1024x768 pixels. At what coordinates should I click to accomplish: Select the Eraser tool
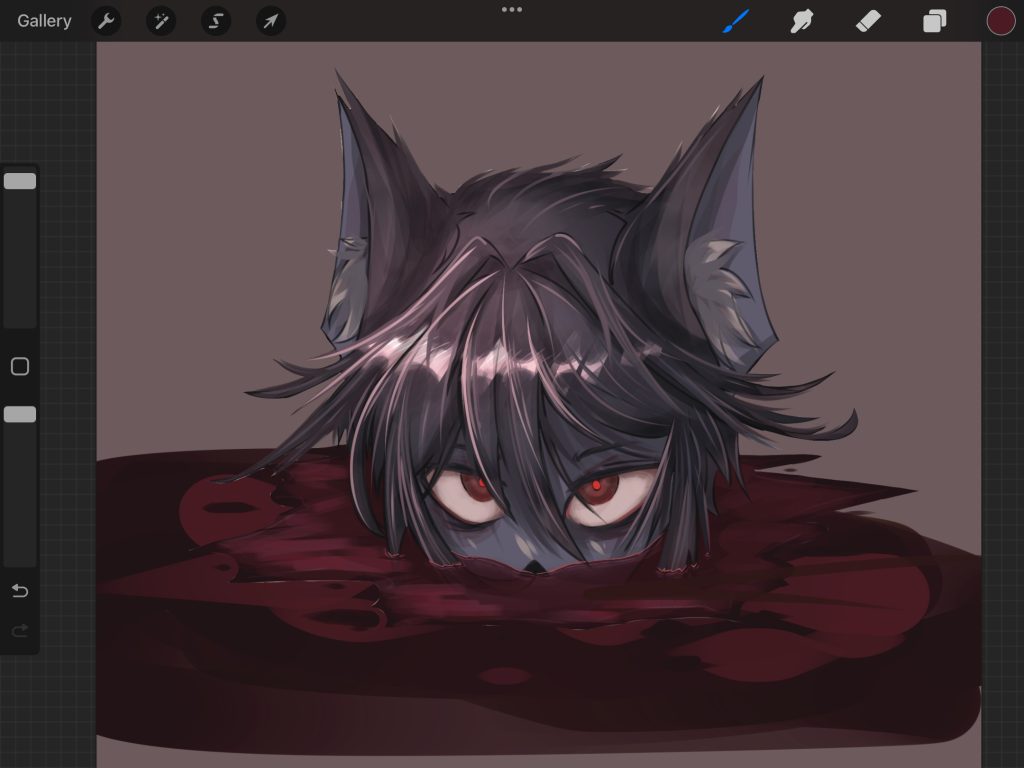[x=868, y=21]
